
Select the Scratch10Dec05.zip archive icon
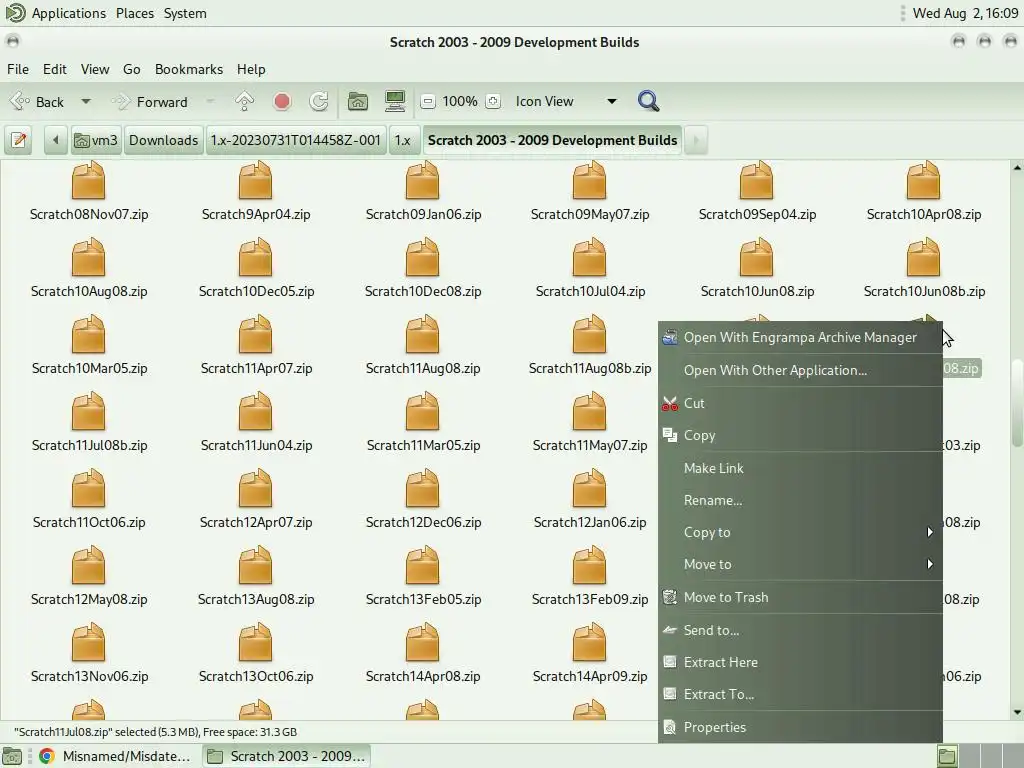tap(255, 257)
